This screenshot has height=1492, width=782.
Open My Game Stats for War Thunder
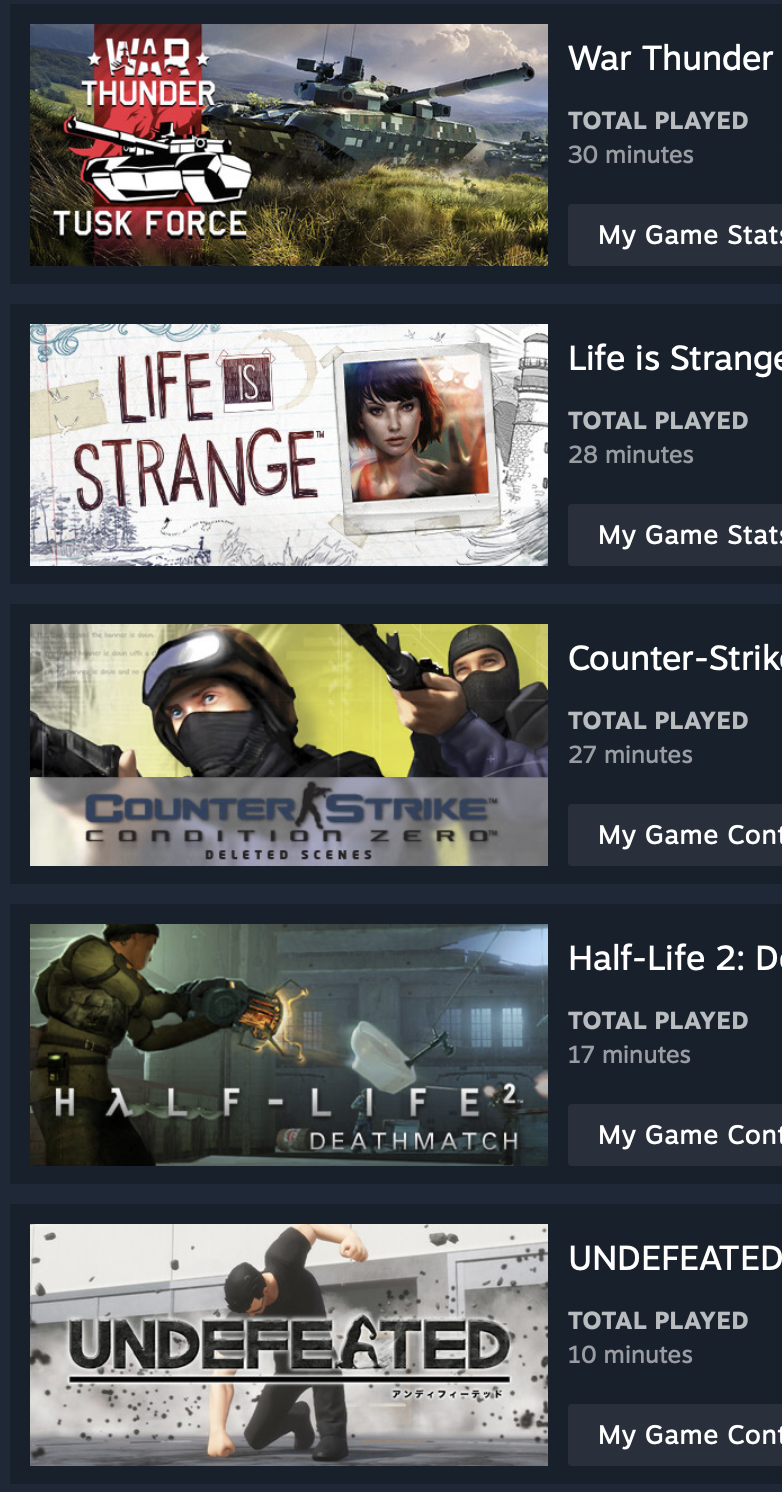point(675,235)
